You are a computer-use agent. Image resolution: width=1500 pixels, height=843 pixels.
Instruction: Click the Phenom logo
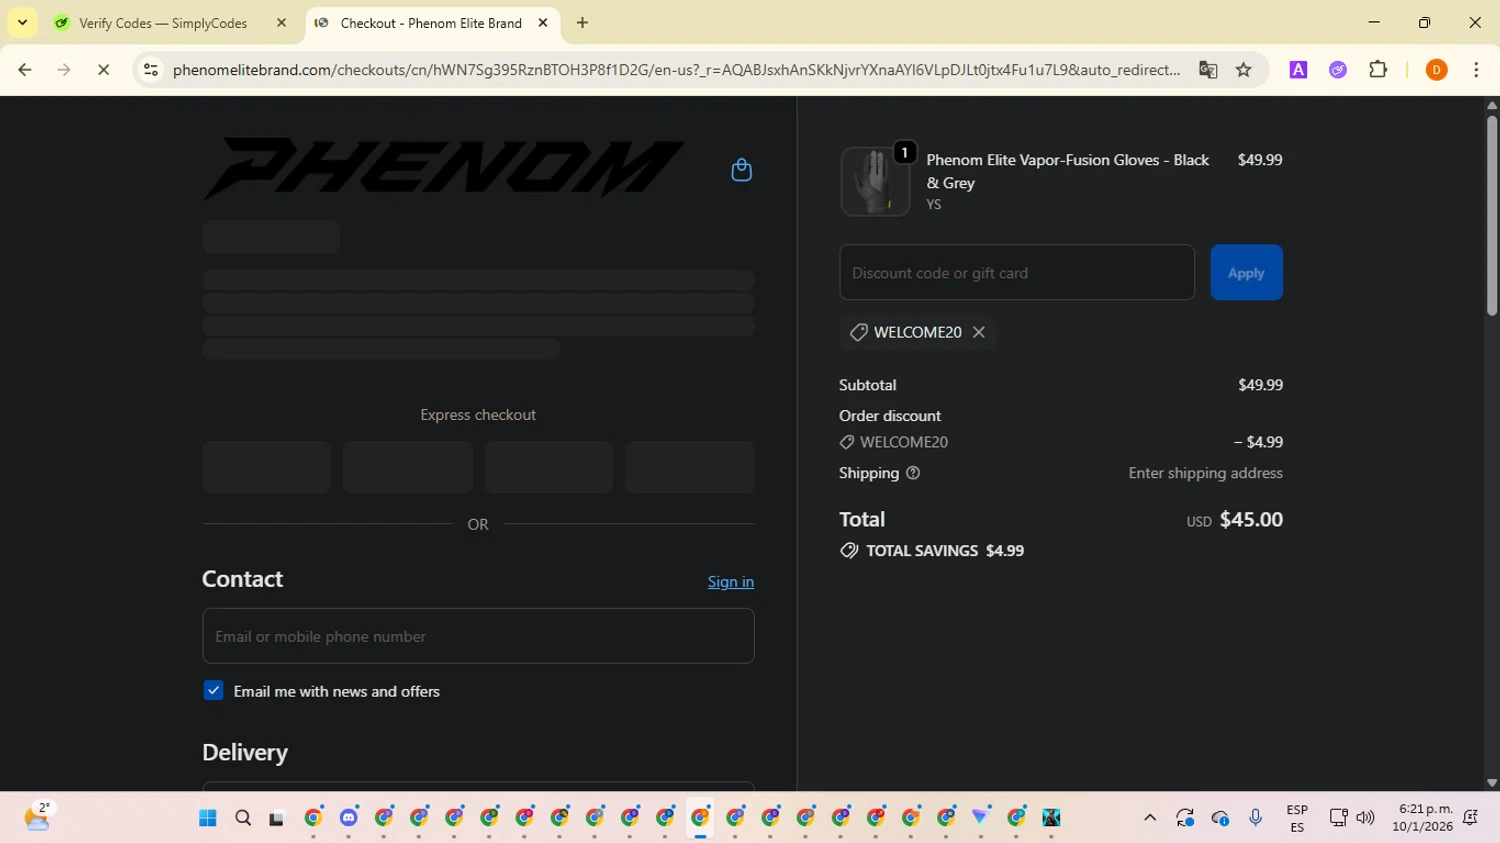pyautogui.click(x=444, y=168)
